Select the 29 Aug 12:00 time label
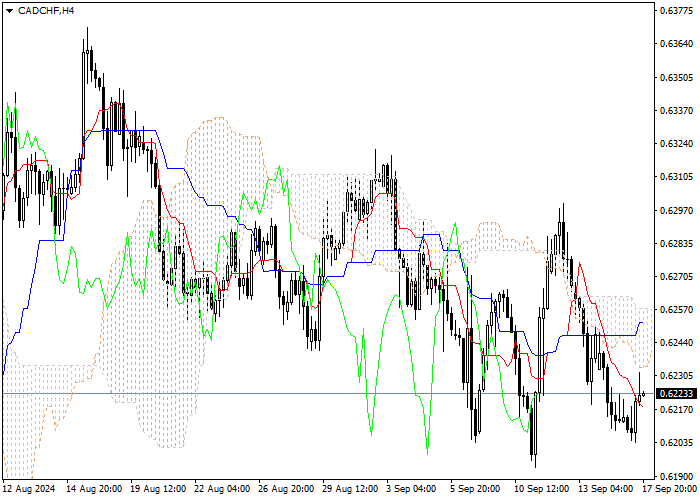700x500 pixels. tap(351, 489)
